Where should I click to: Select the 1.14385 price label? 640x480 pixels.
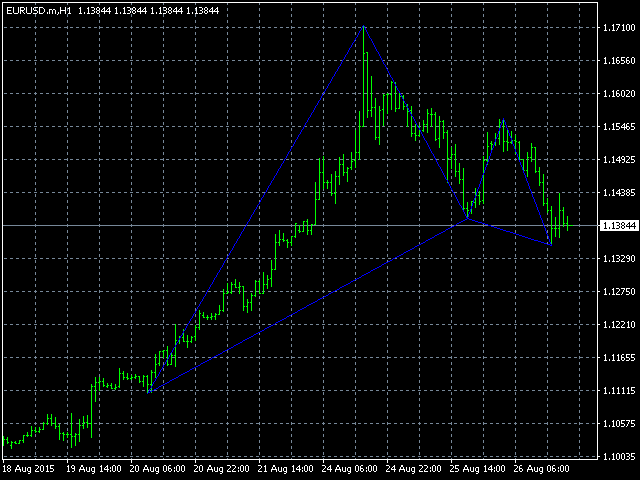tap(619, 193)
